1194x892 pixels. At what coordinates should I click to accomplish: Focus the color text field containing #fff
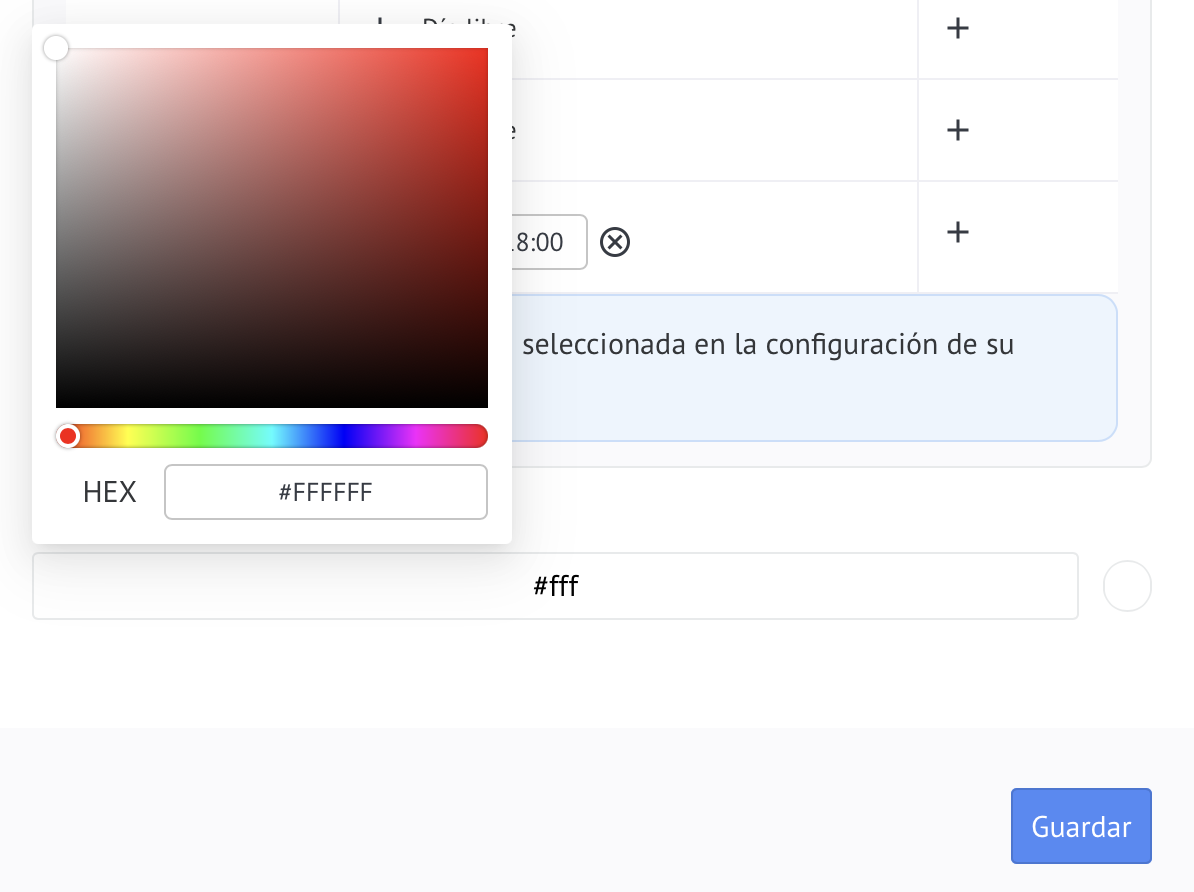[555, 586]
